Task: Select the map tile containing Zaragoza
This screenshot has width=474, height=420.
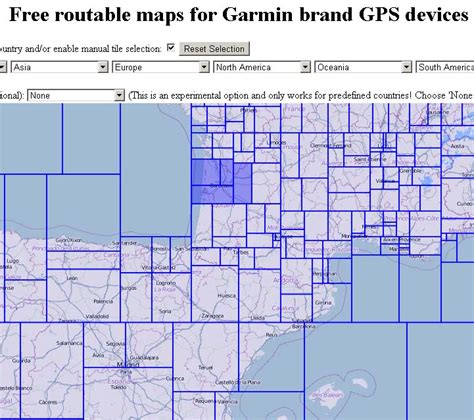Action: 215,294
